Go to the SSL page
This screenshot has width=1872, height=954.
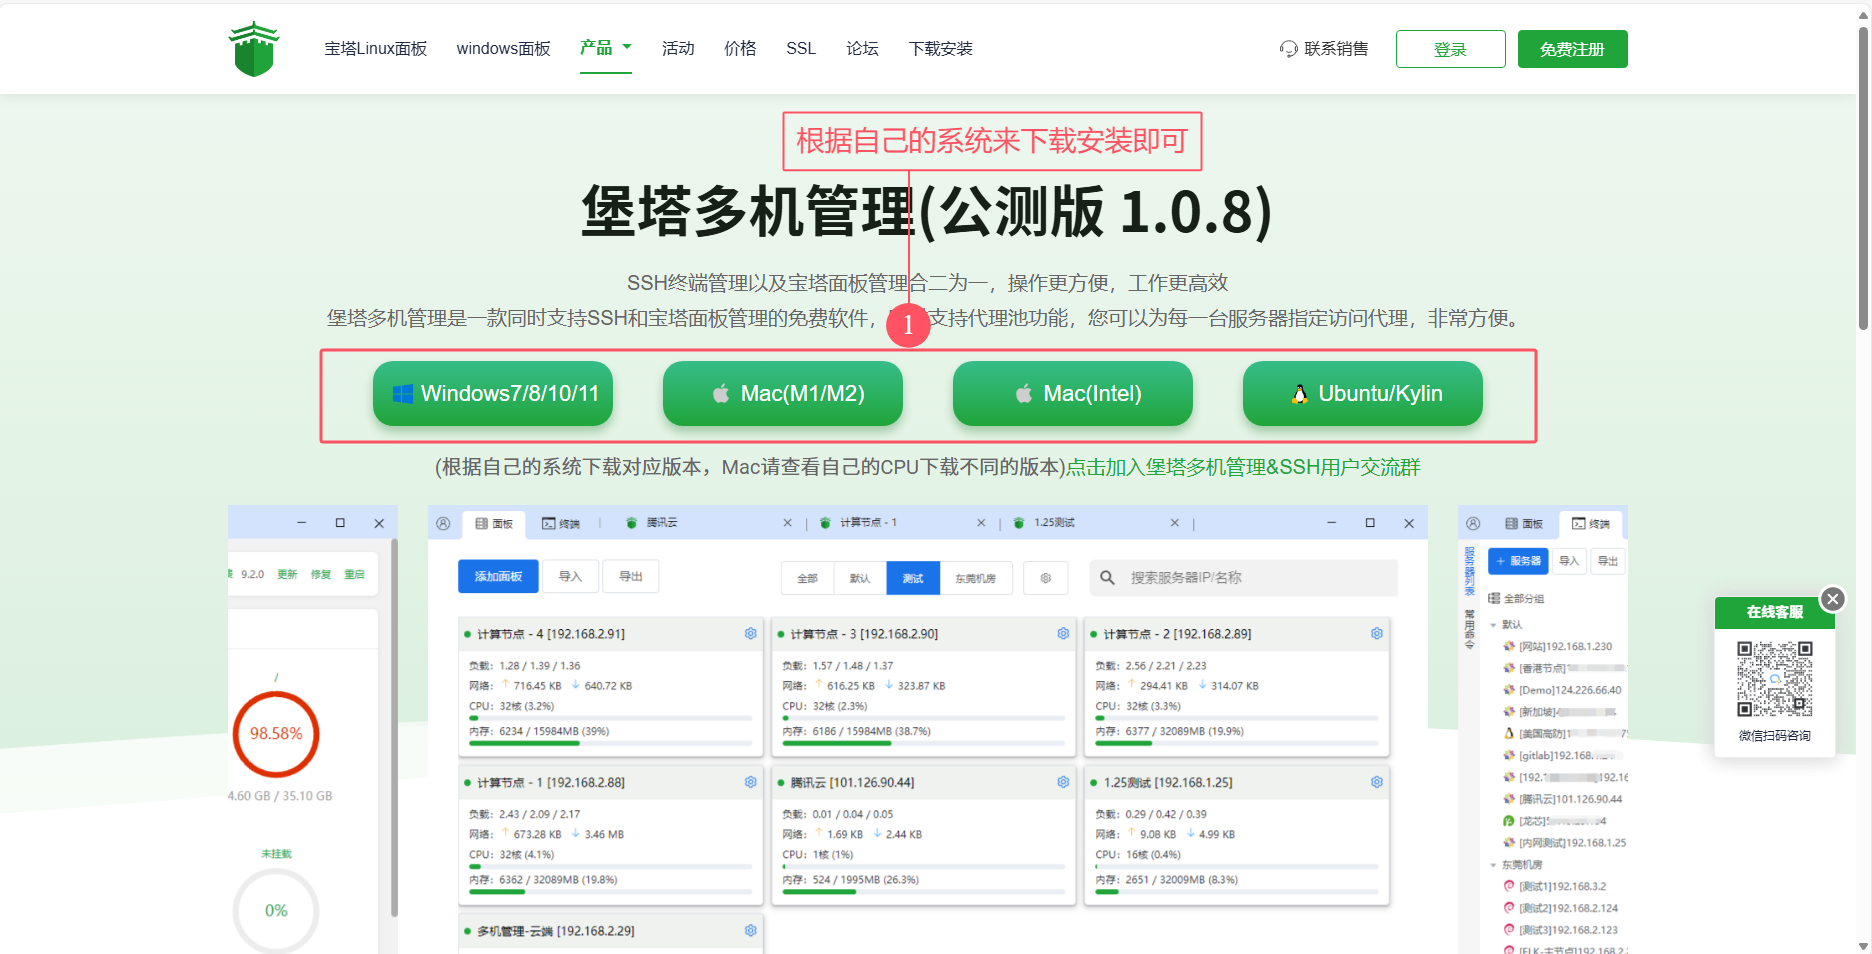point(800,49)
